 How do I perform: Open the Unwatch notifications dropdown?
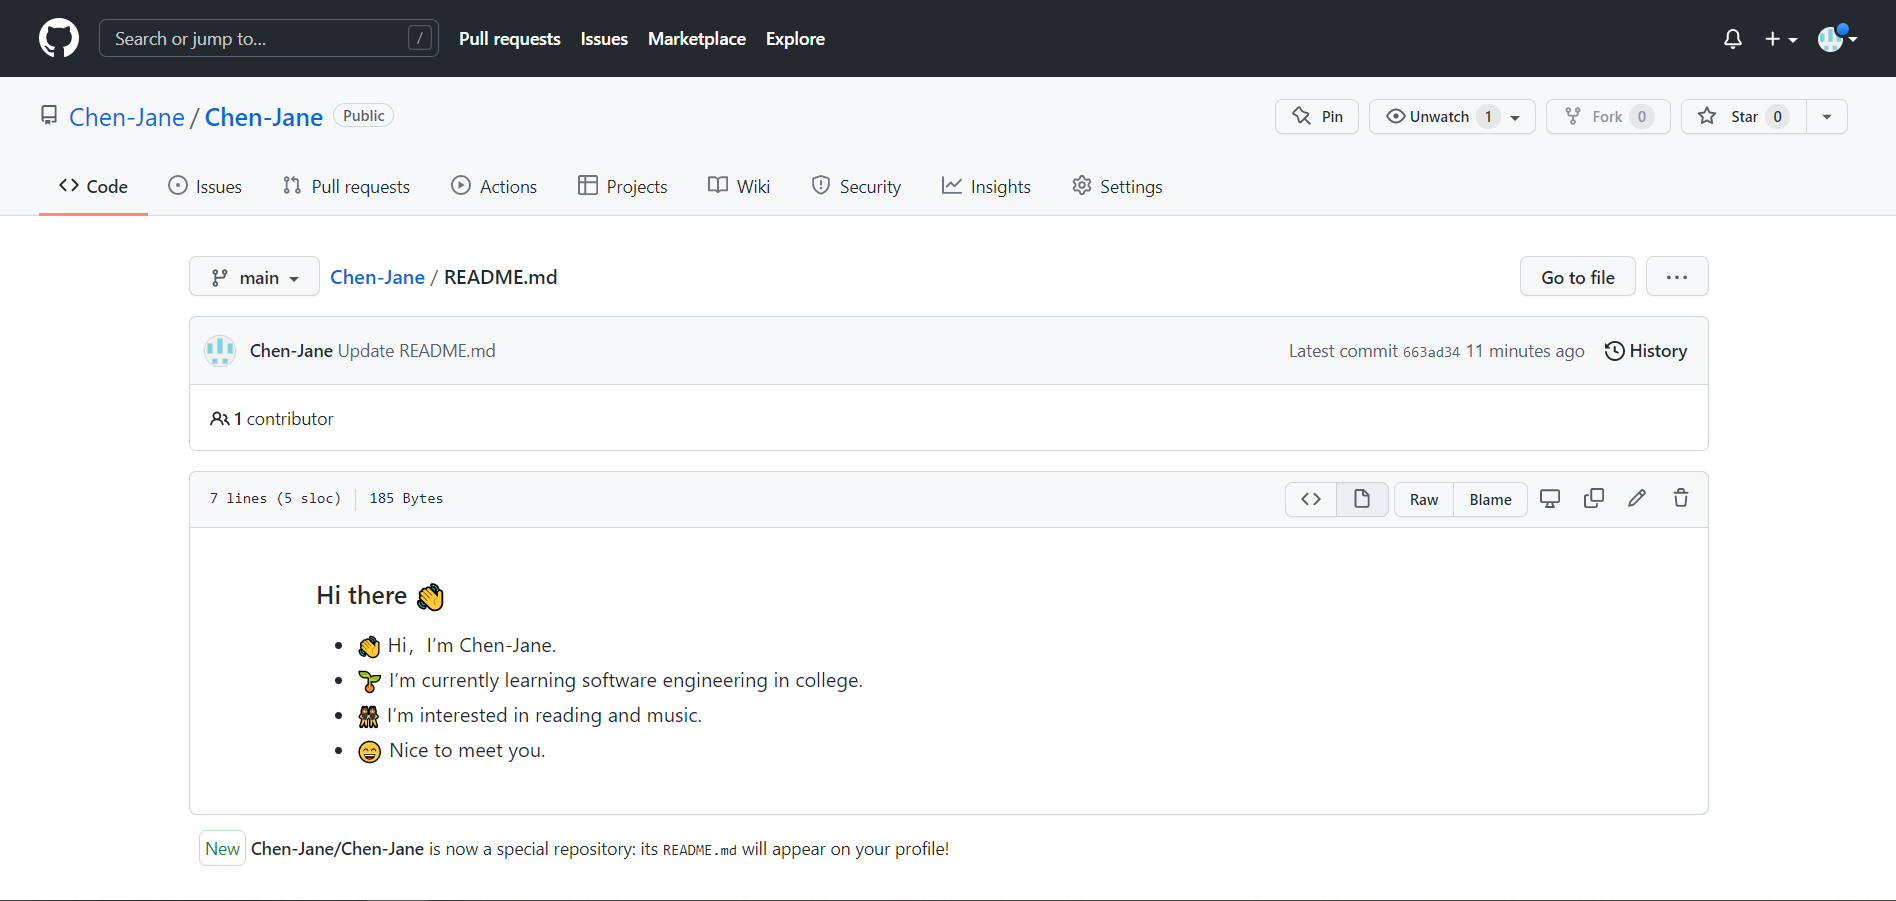1452,117
